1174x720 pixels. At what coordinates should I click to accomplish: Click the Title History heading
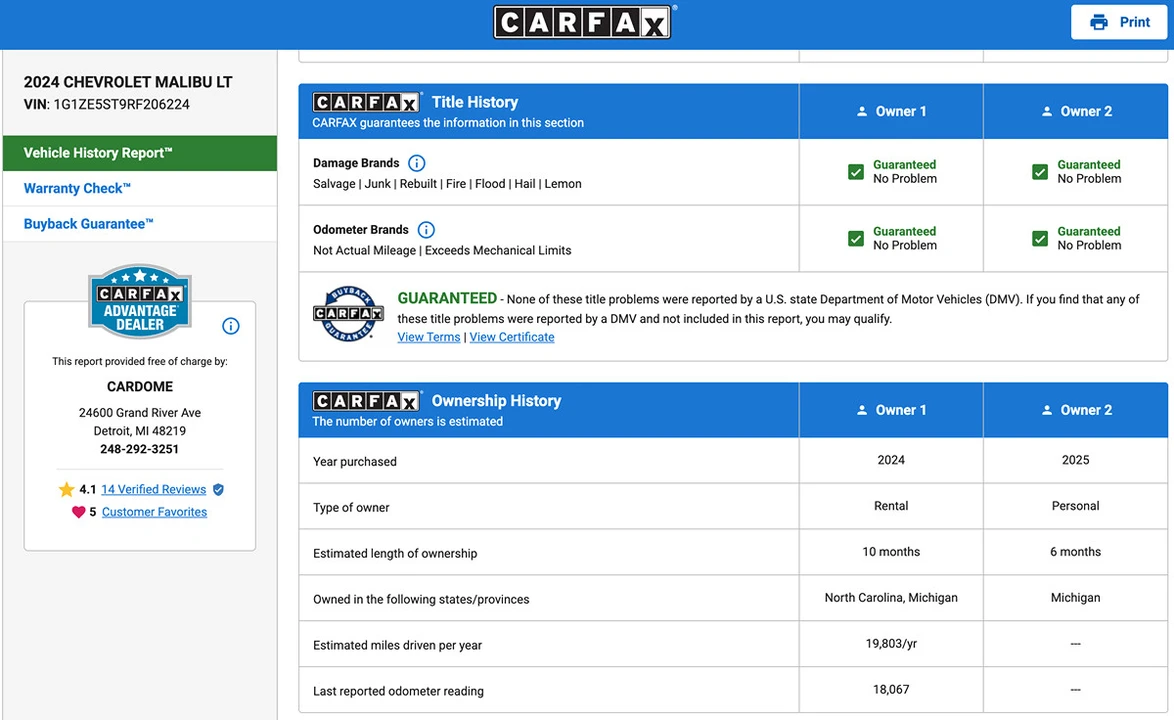475,102
